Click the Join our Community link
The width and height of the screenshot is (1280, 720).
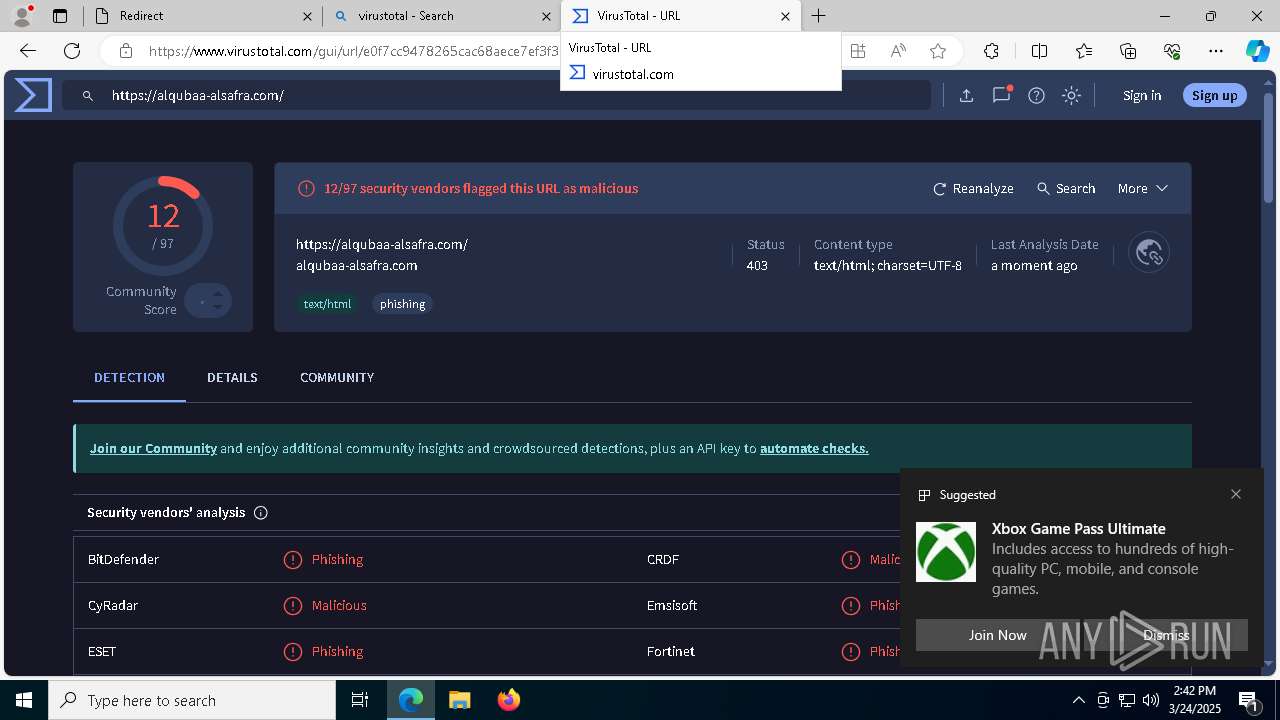[153, 448]
